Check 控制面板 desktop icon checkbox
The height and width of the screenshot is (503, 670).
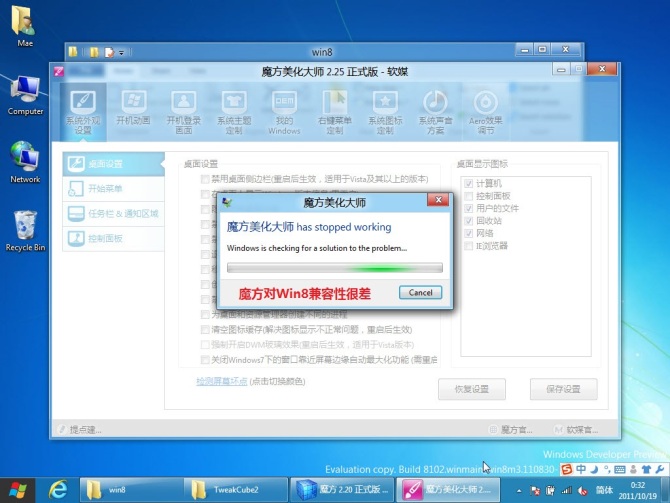(468, 196)
